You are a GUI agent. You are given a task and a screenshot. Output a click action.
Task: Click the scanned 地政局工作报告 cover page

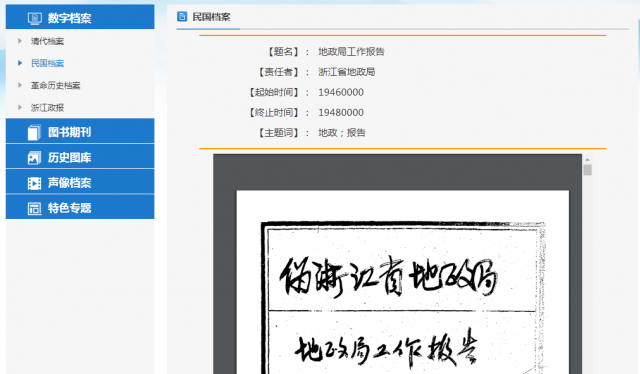(x=402, y=282)
